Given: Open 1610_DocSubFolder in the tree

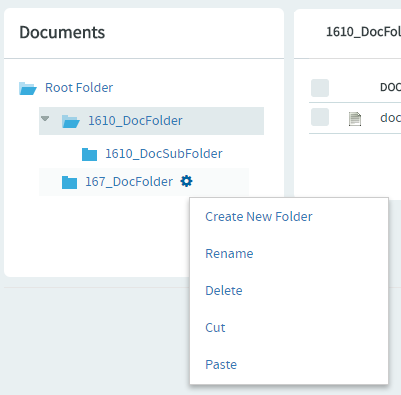Looking at the screenshot, I should pyautogui.click(x=164, y=154).
